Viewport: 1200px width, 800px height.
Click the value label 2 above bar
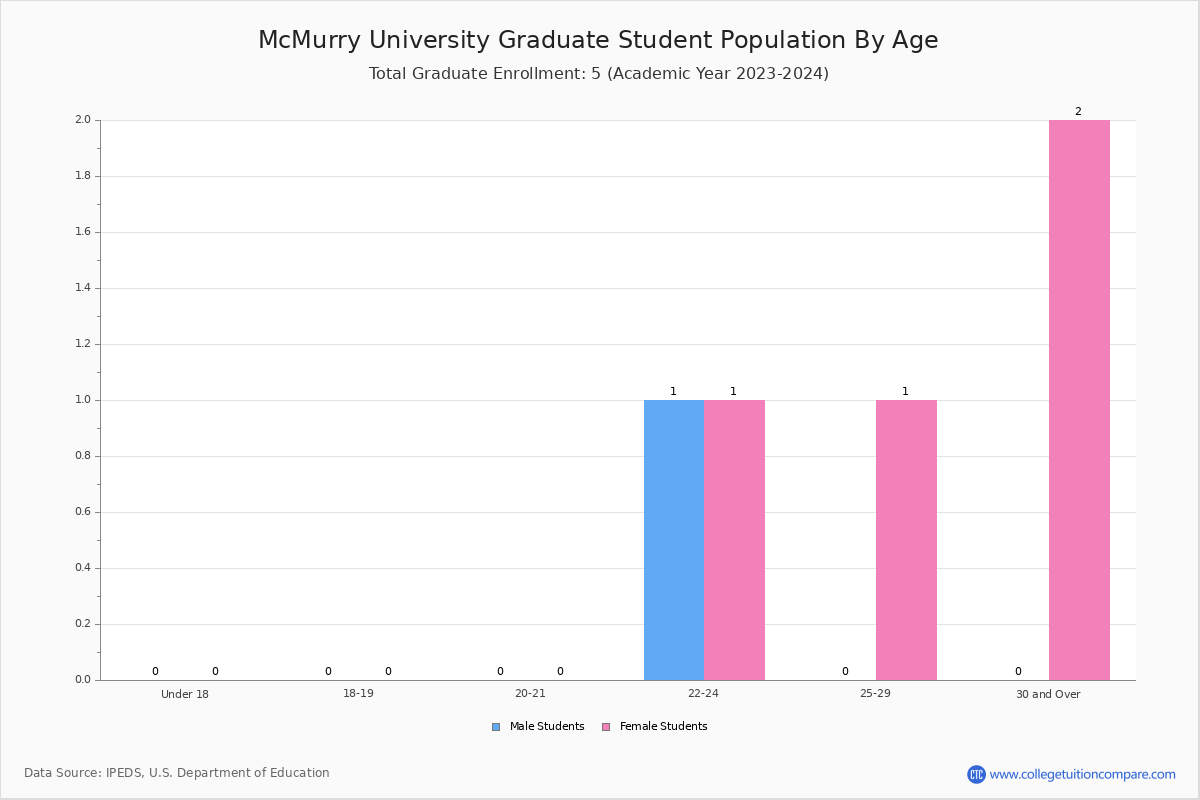pyautogui.click(x=1078, y=112)
